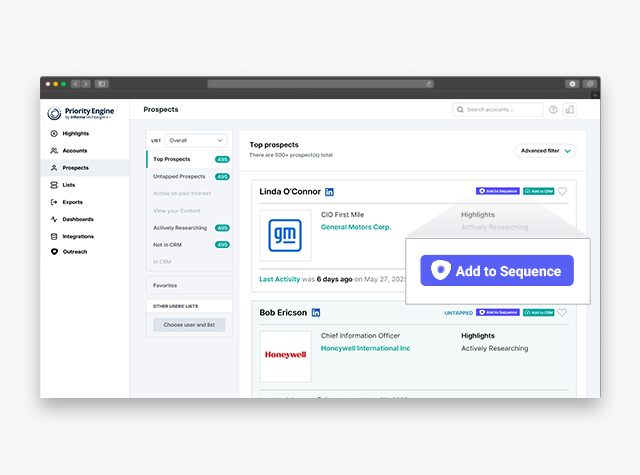The width and height of the screenshot is (640, 475).
Task: Click the General Motors logo thumbnail
Action: tap(285, 235)
